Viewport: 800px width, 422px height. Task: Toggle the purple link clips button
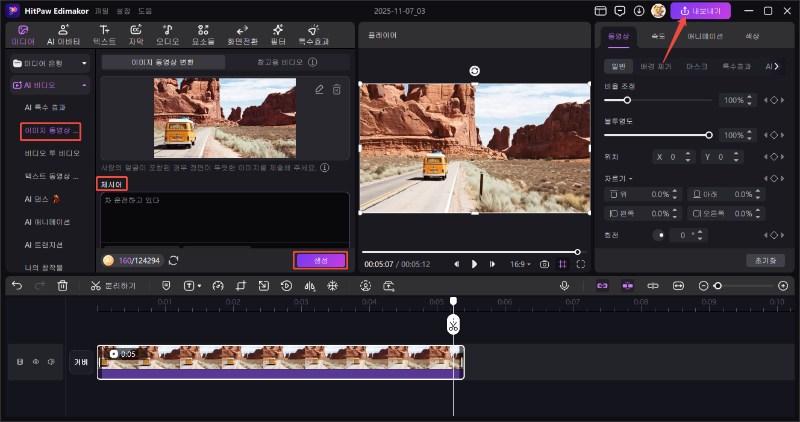pos(603,286)
